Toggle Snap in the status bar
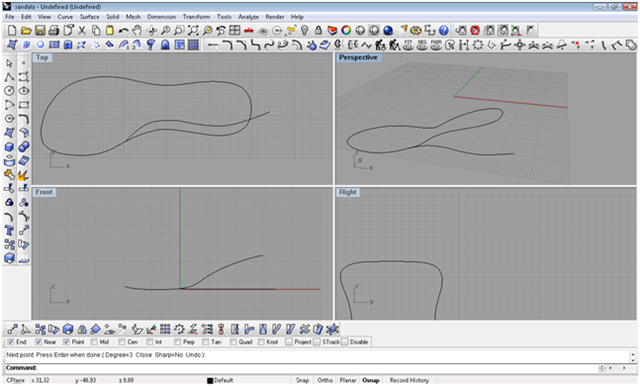This screenshot has height=386, width=640. [302, 380]
